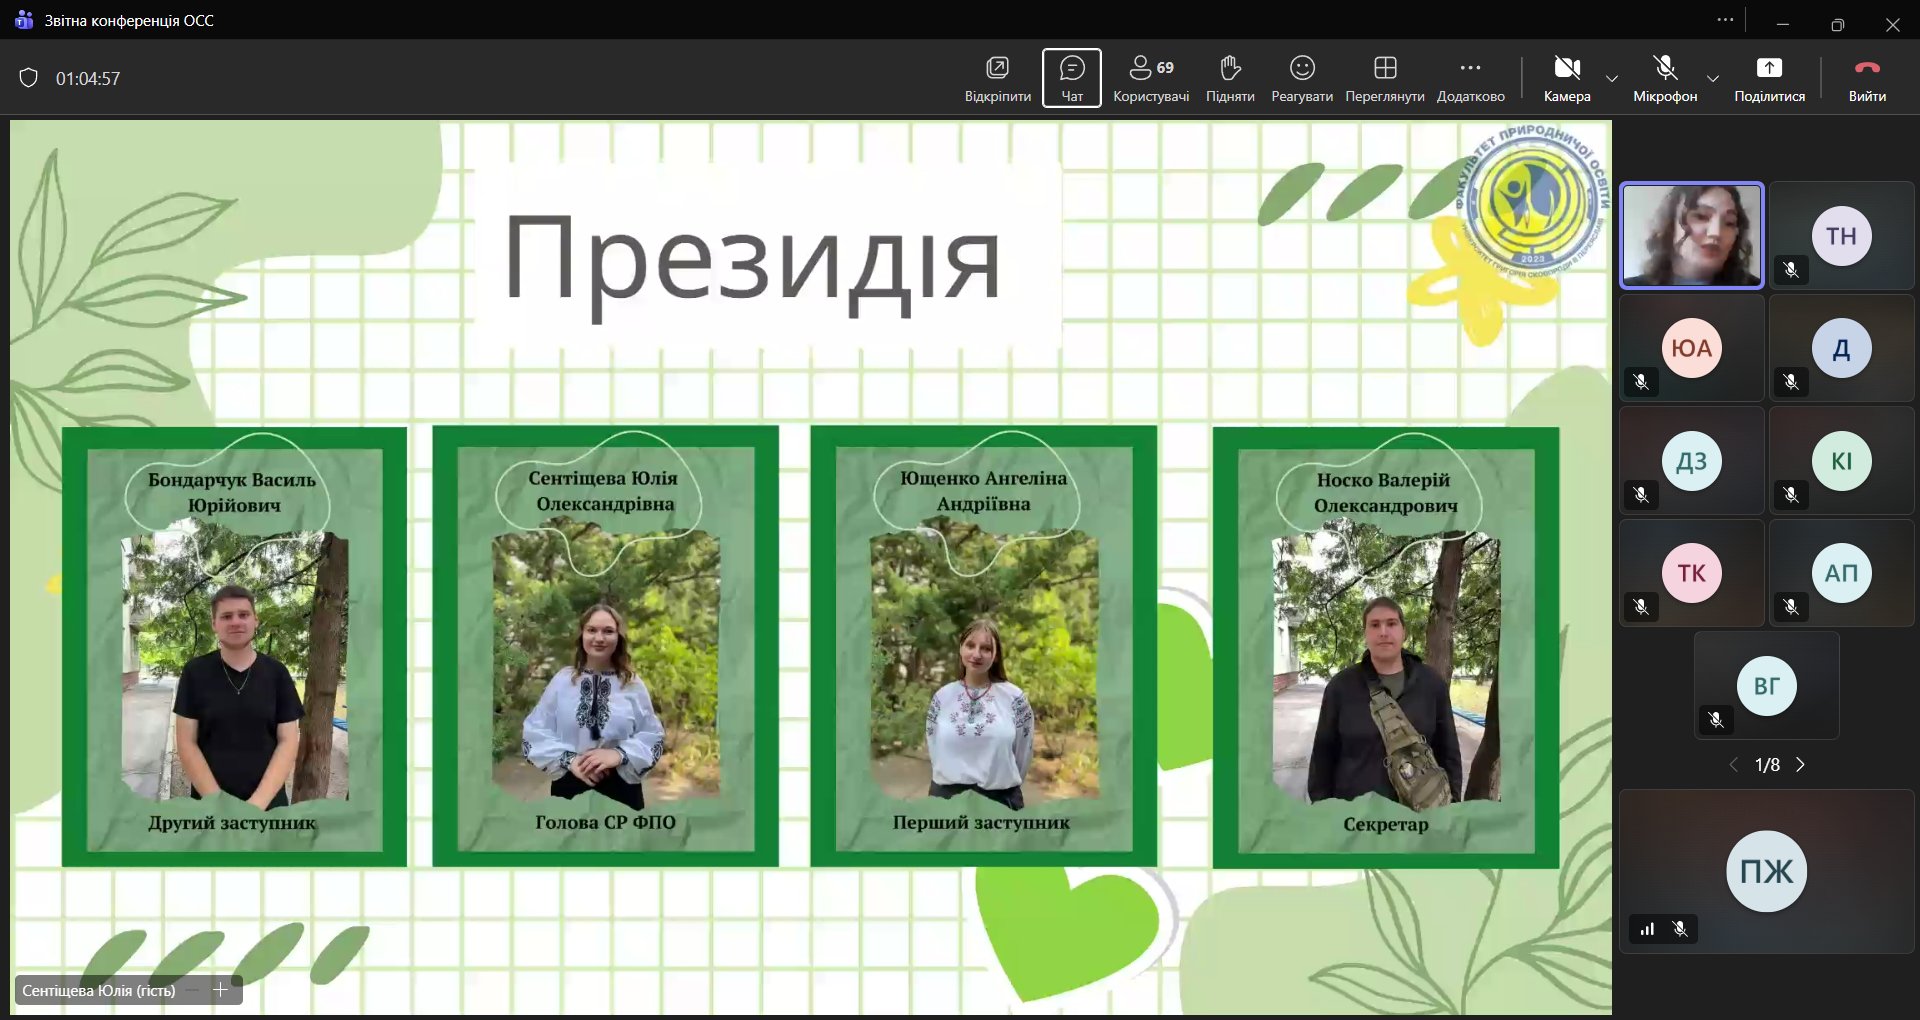Open the title bar three-dots menu
The height and width of the screenshot is (1020, 1920).
(x=1725, y=20)
